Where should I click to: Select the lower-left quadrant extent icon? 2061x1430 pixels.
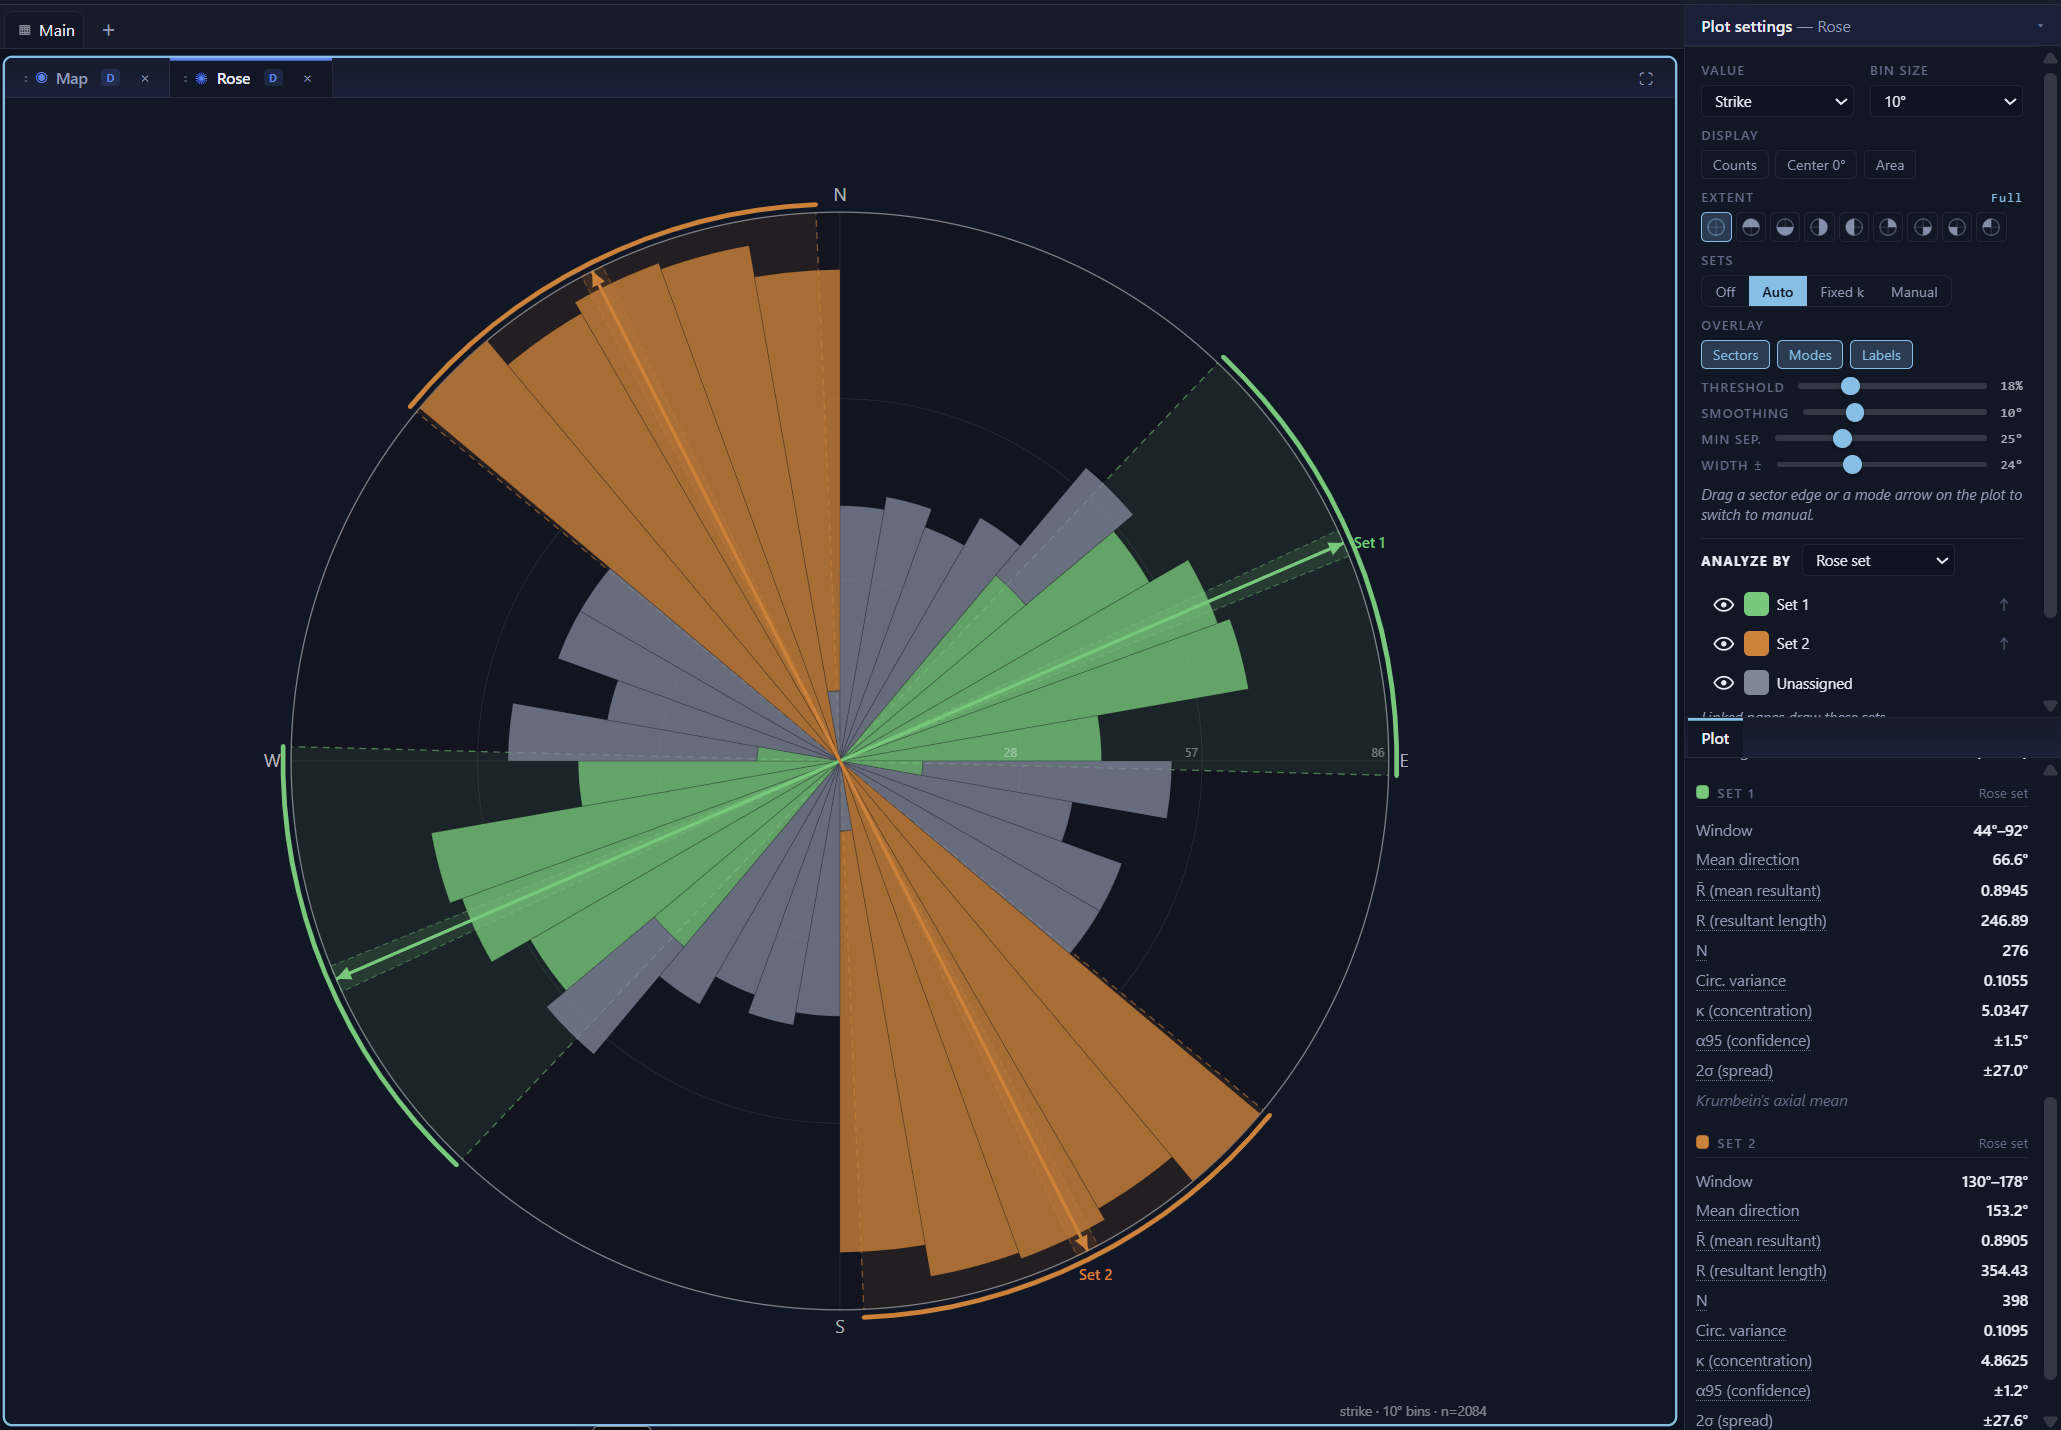(1957, 227)
